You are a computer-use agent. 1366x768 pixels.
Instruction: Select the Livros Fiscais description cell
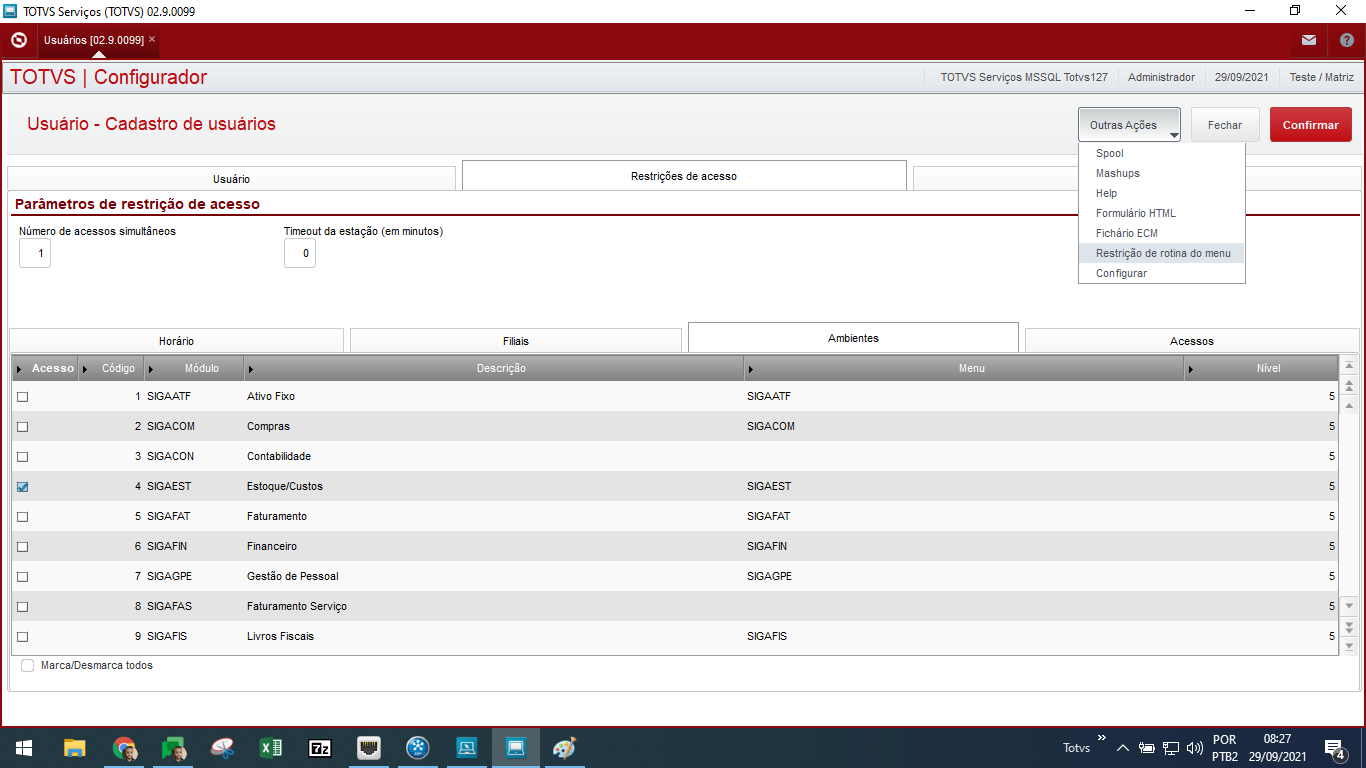tap(494, 637)
